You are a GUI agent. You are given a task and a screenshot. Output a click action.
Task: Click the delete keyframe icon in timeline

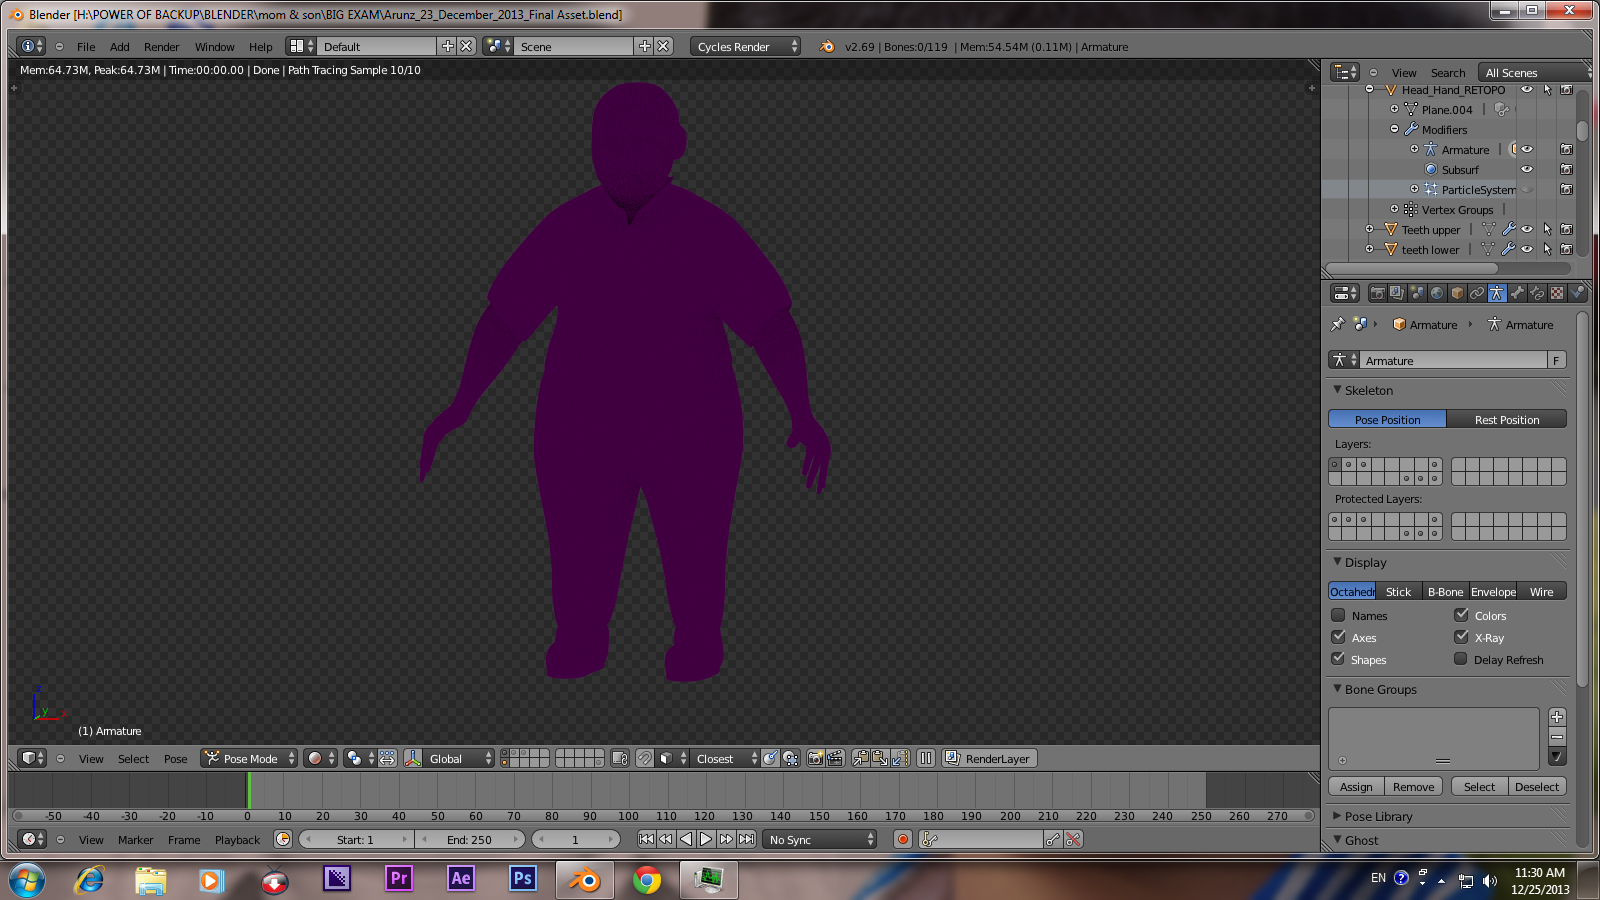tap(1073, 839)
